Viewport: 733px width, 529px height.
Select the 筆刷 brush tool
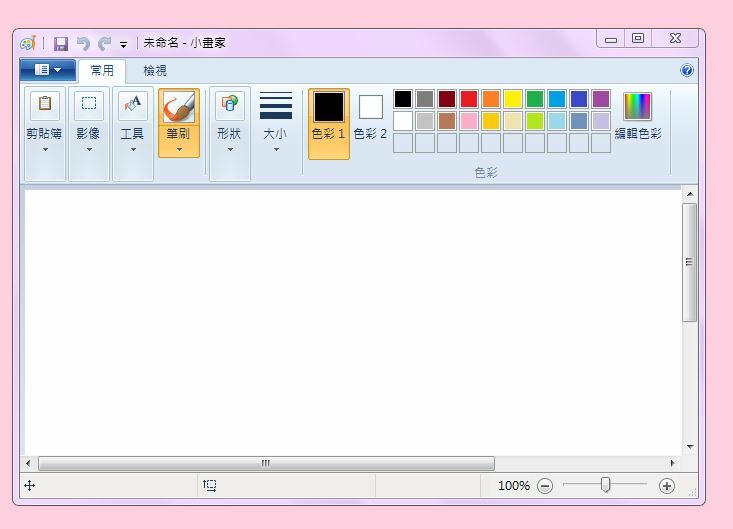click(x=179, y=107)
